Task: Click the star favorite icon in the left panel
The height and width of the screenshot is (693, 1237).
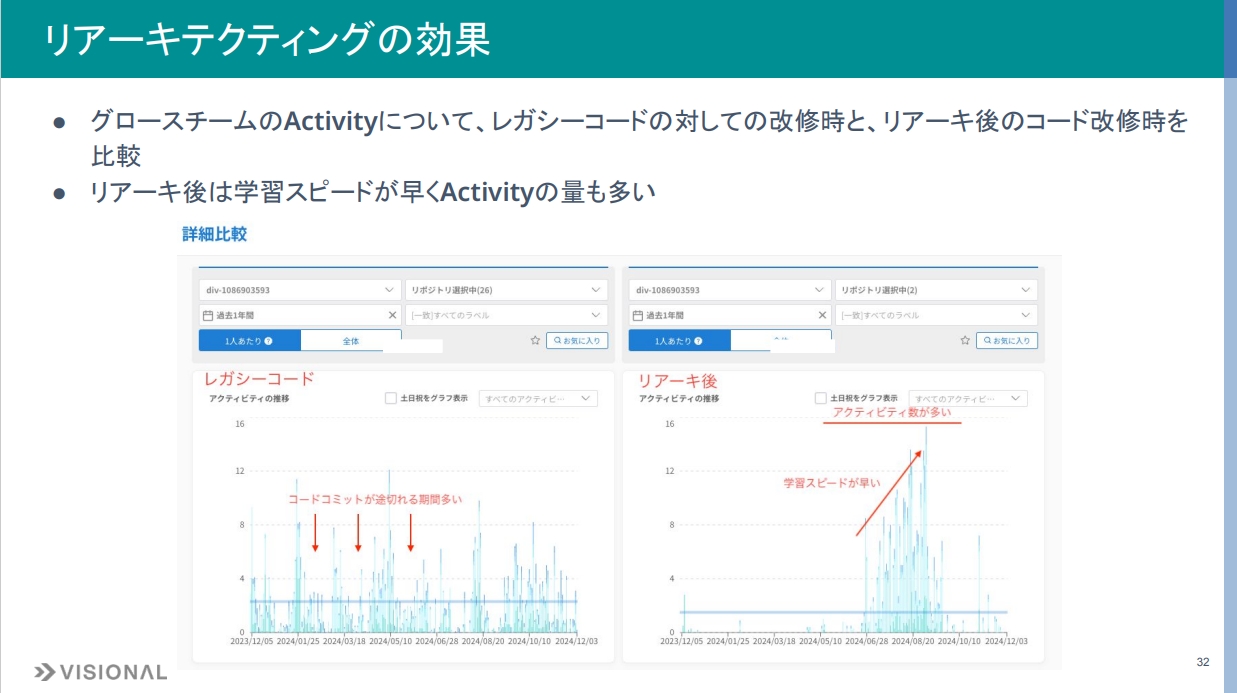Action: pyautogui.click(x=535, y=341)
